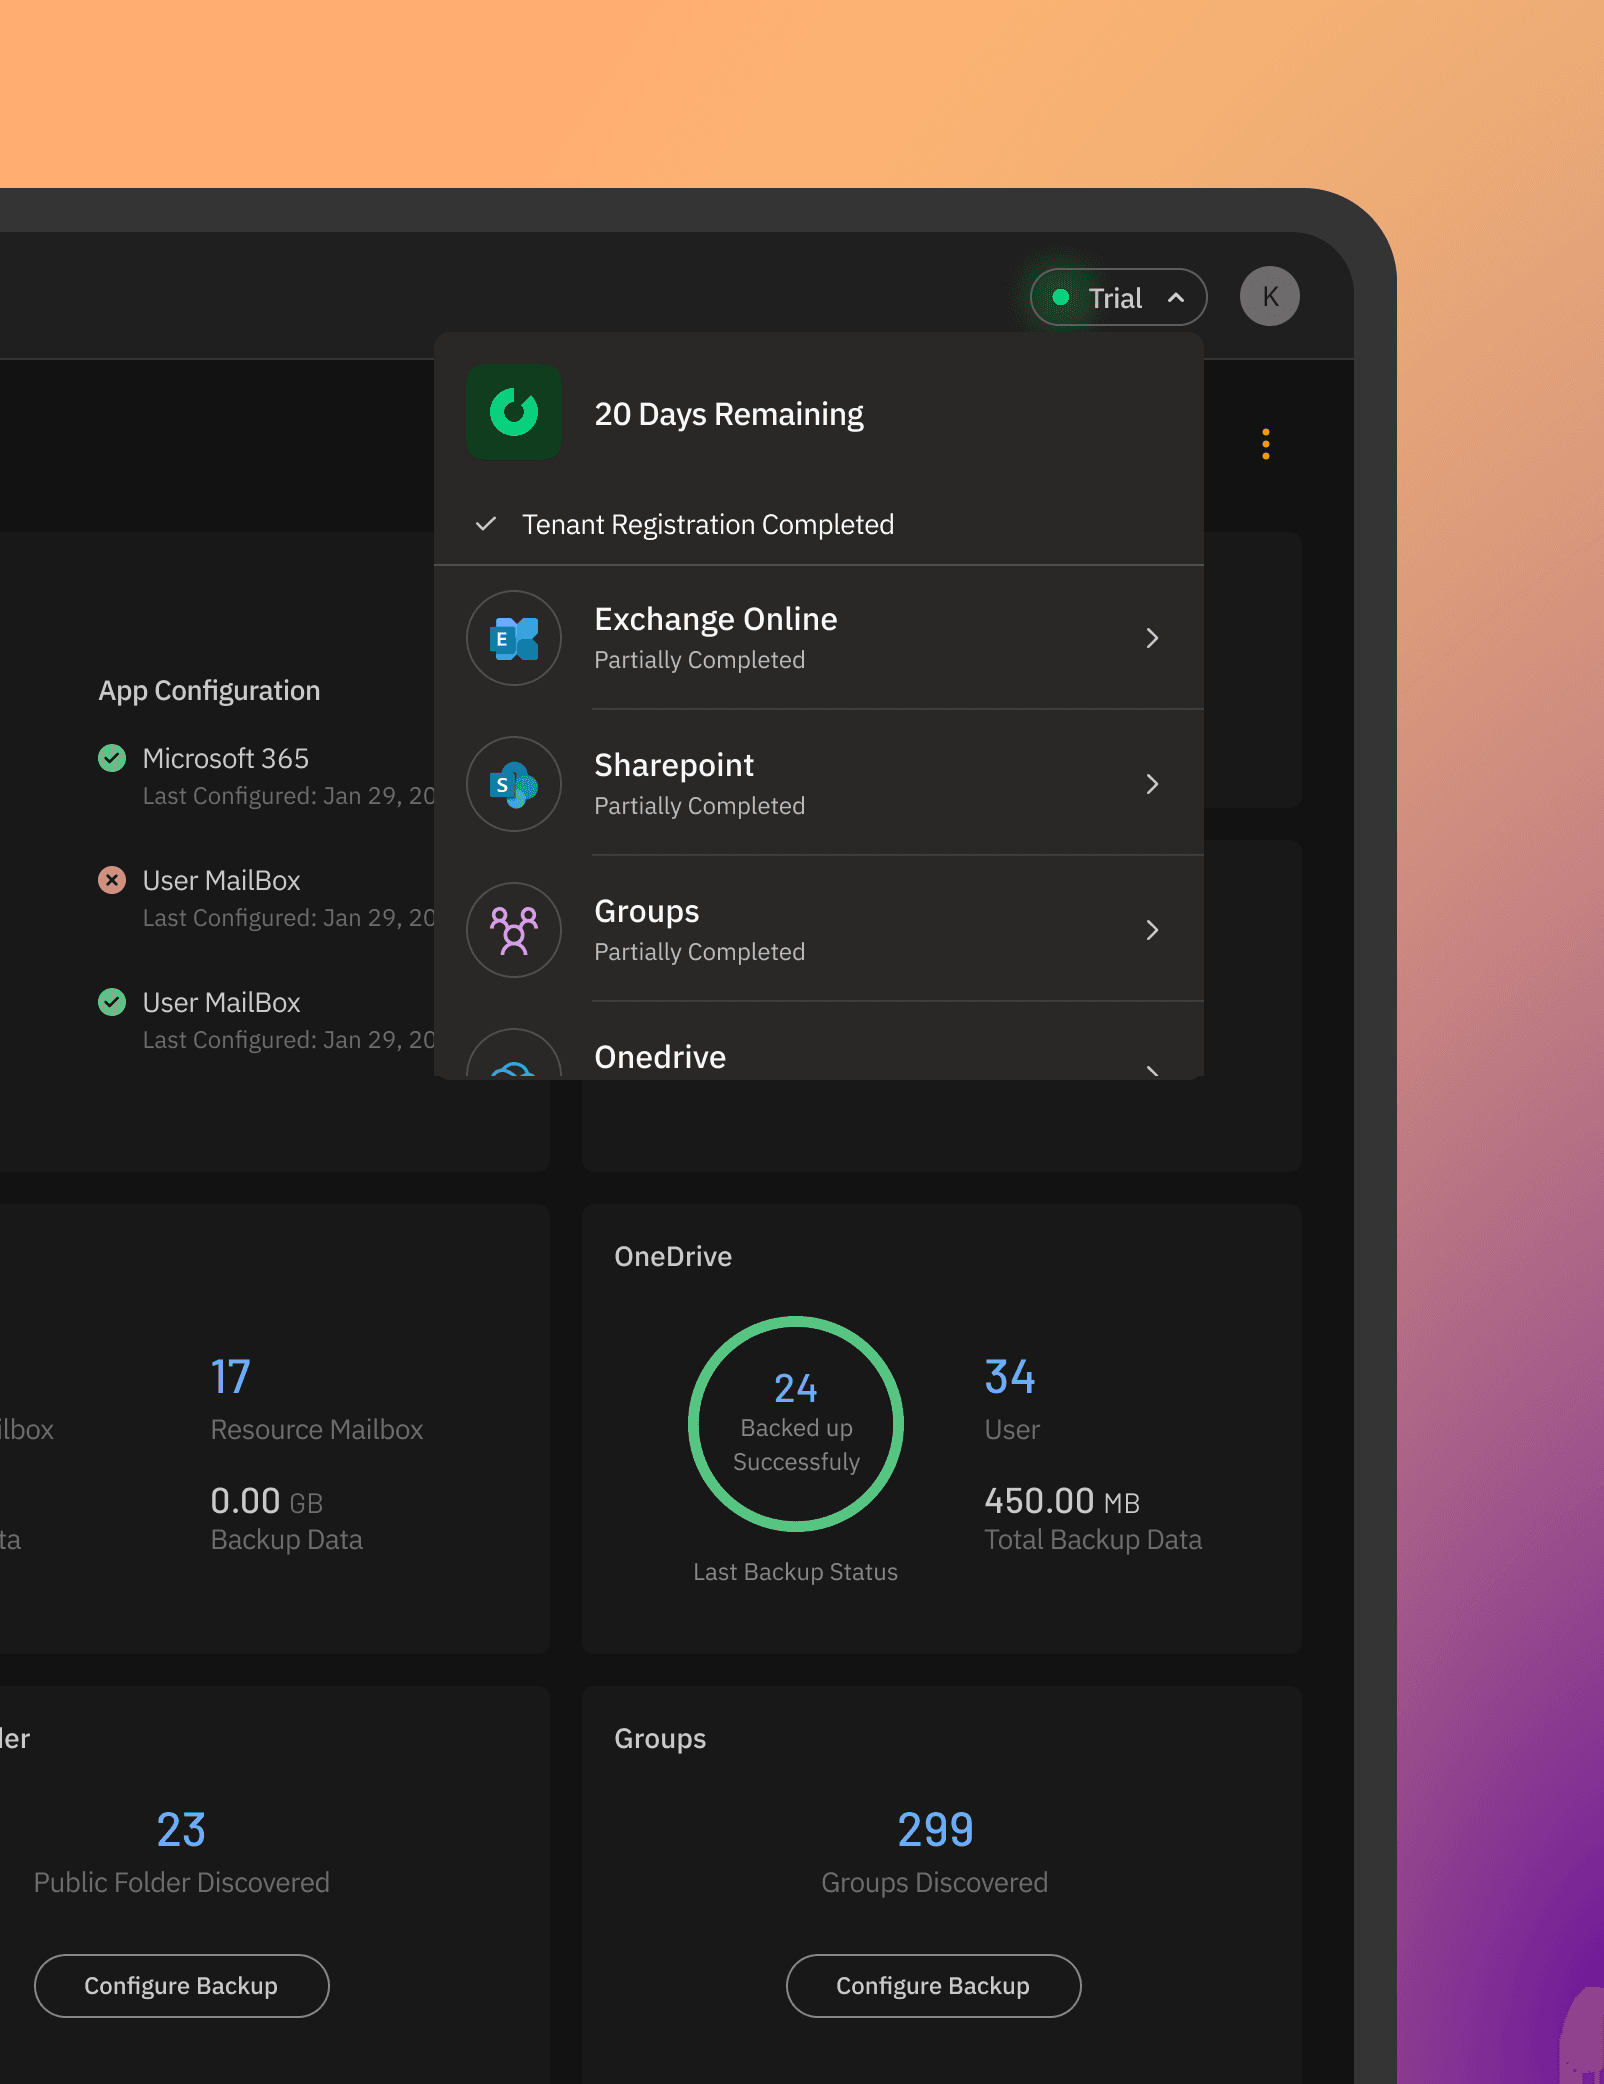Click the success icon beside Microsoft 365
The height and width of the screenshot is (2084, 1604).
point(112,758)
